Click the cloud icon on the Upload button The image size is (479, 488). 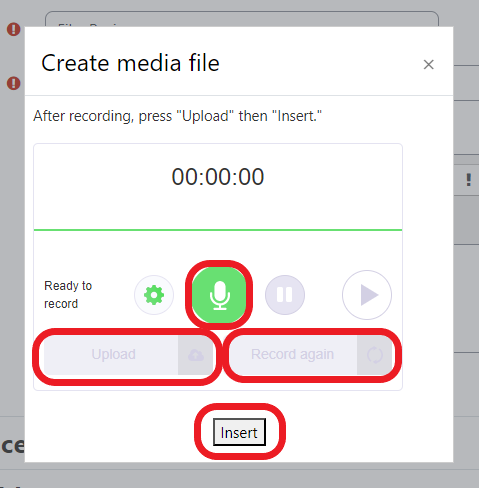[x=196, y=355]
